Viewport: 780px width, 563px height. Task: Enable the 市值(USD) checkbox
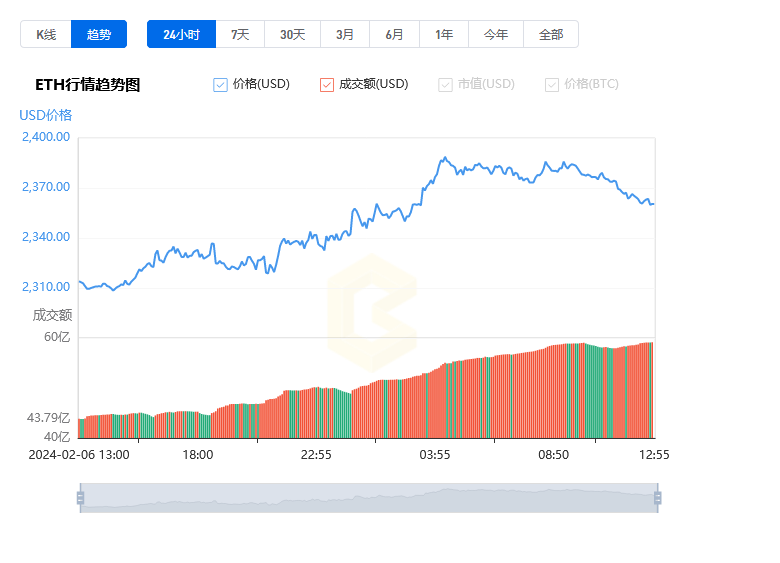pos(445,85)
